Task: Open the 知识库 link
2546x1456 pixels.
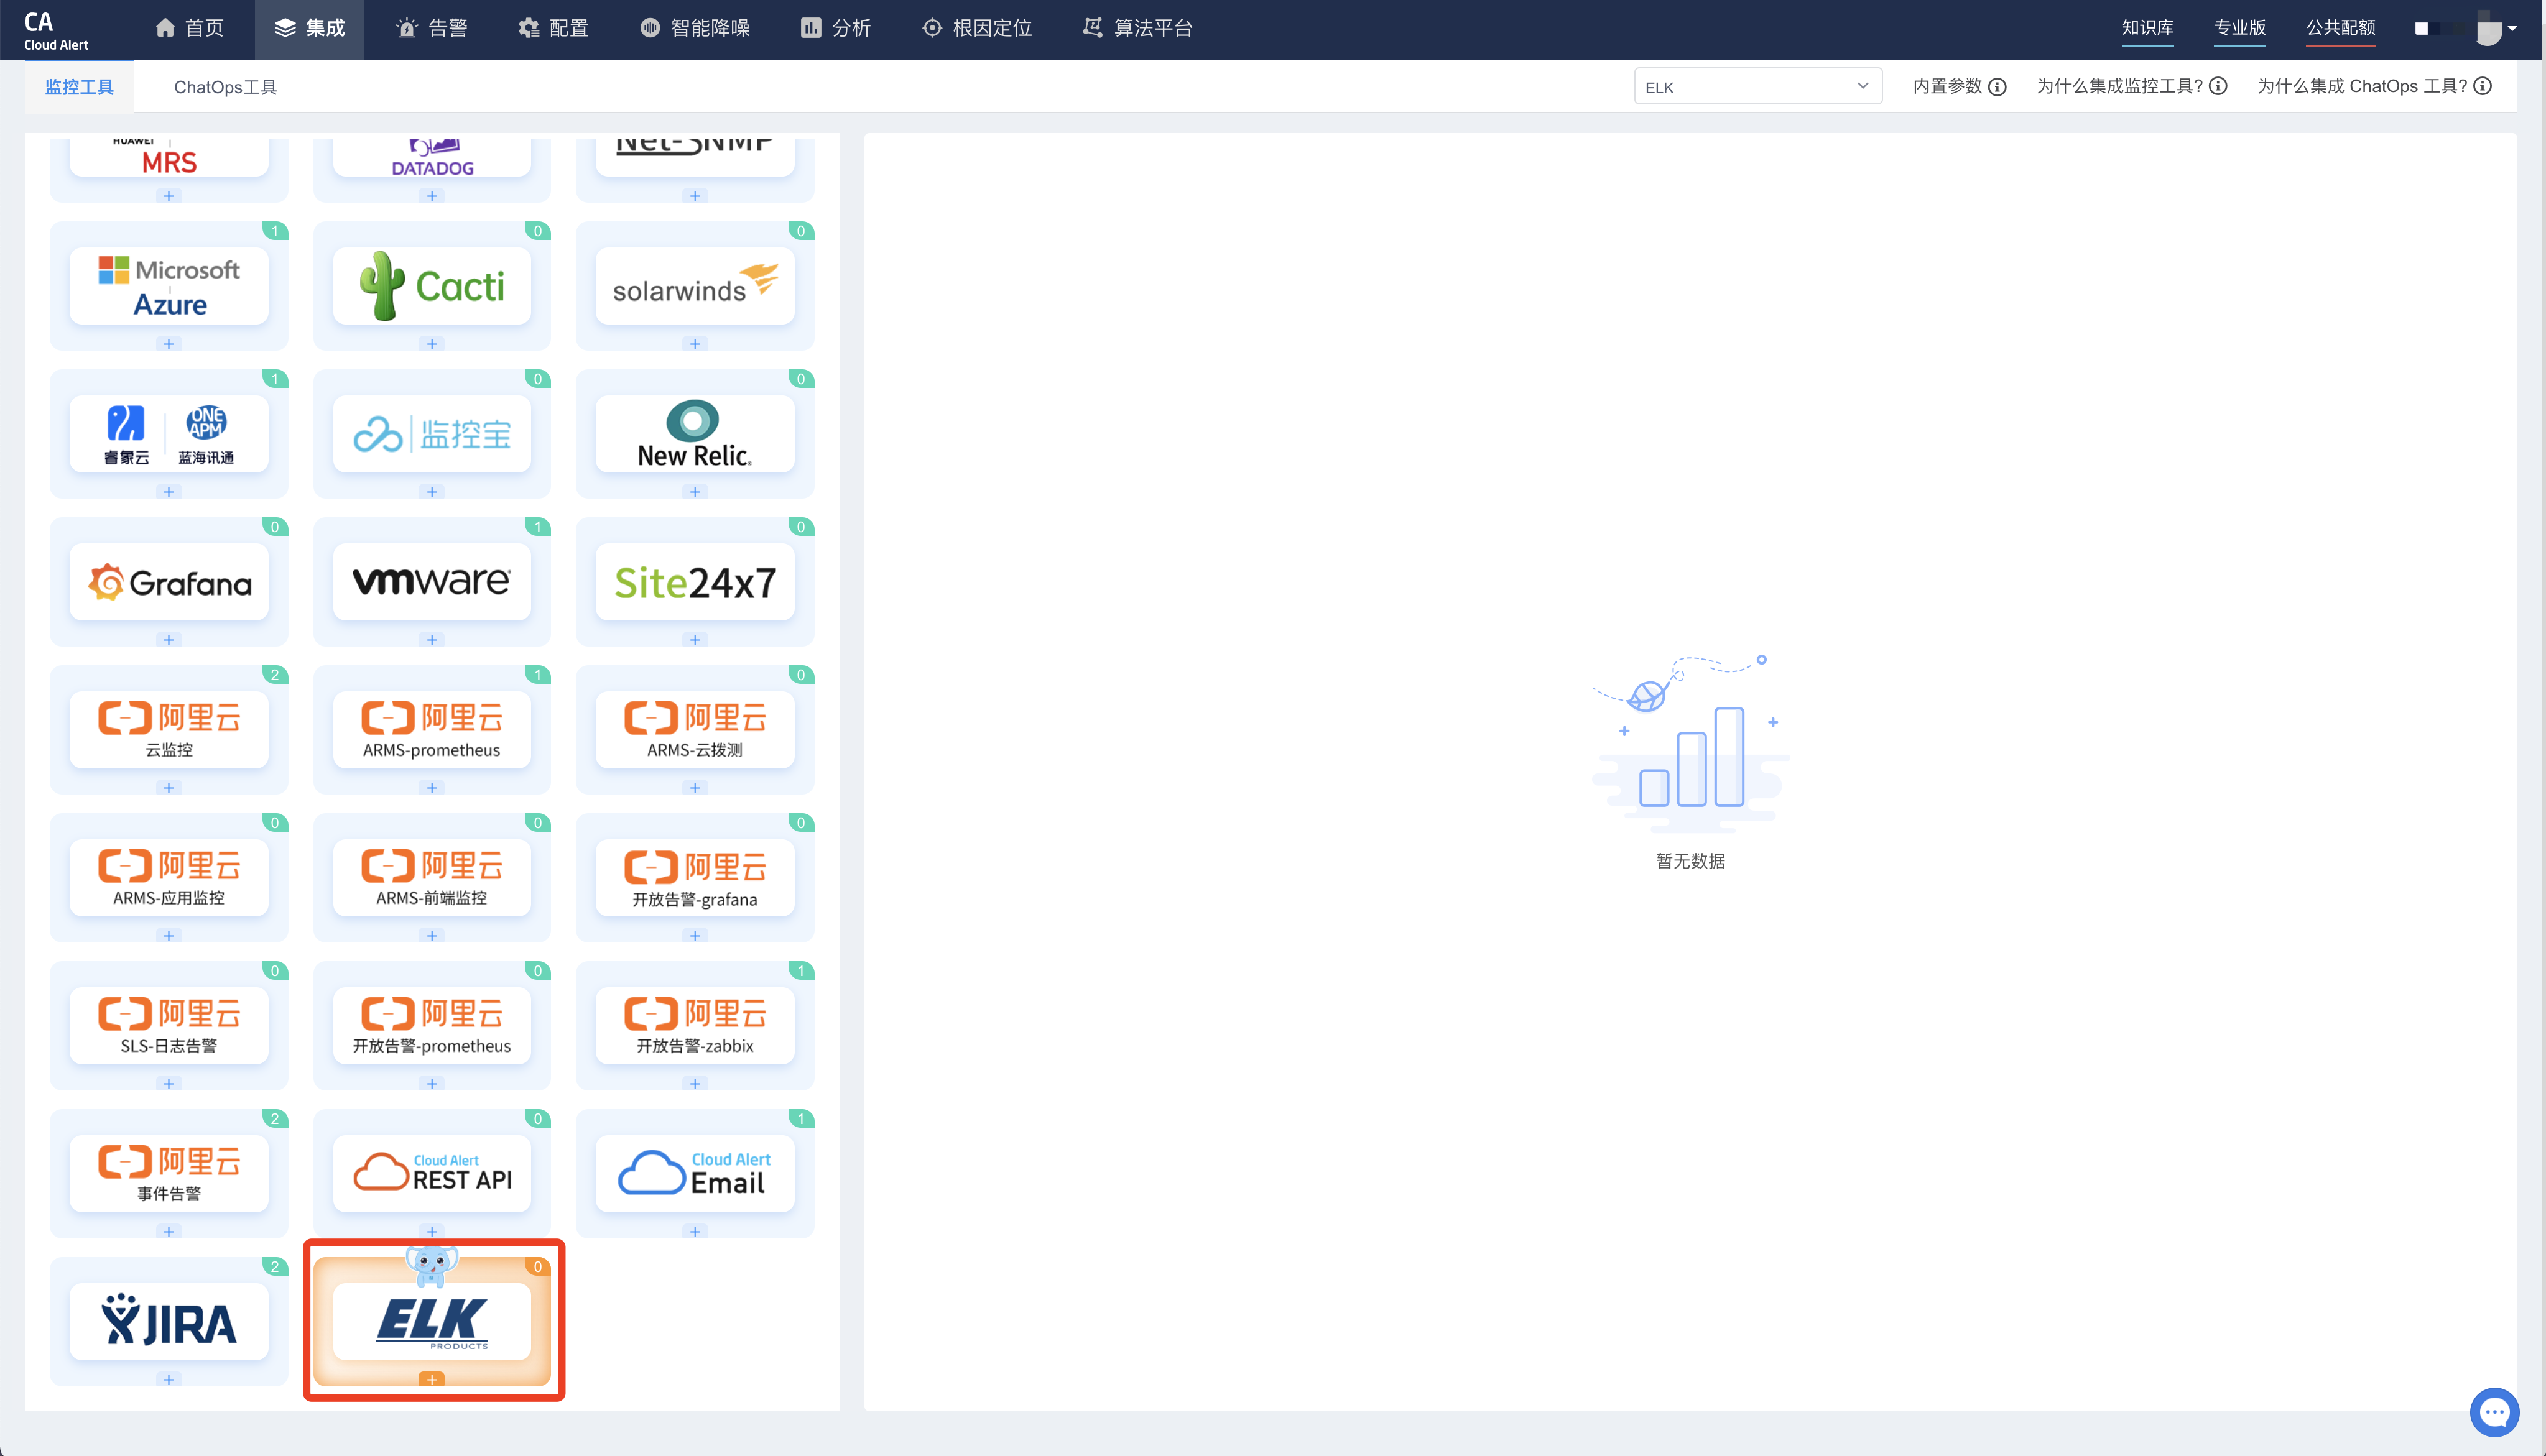Action: [2147, 28]
